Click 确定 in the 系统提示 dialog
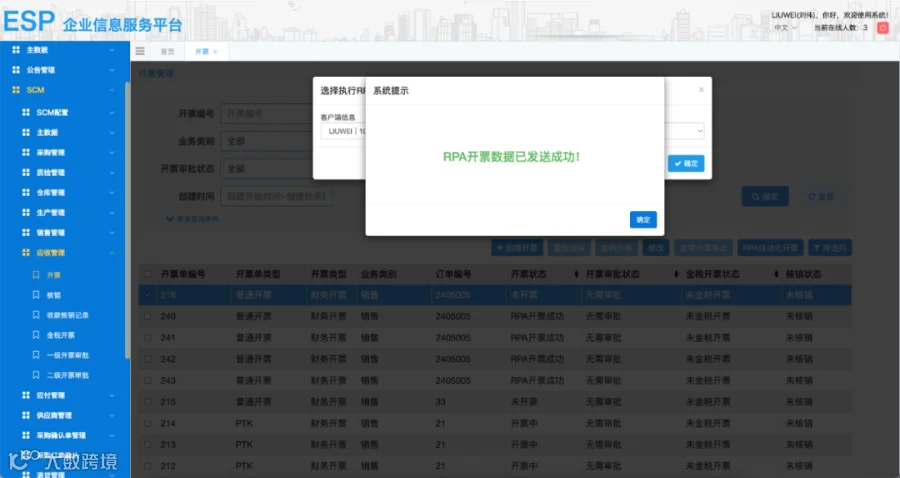Image resolution: width=900 pixels, height=478 pixels. [x=643, y=220]
